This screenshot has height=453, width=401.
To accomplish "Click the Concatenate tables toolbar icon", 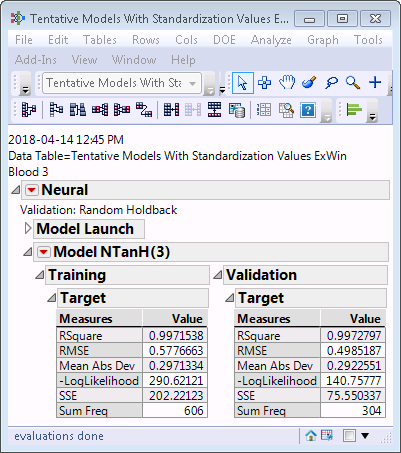I will click(x=214, y=110).
